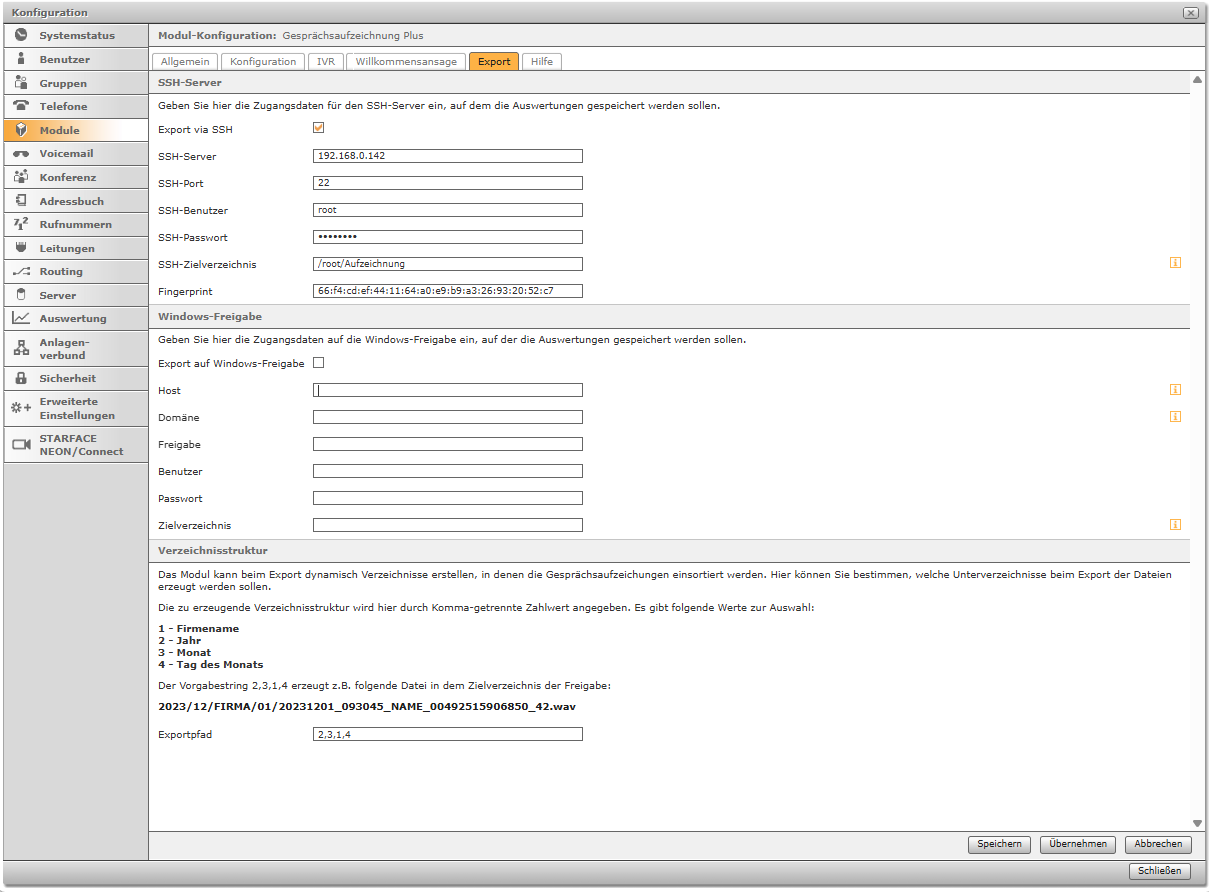Click the SSH-Zielverzeichnis input field

tap(448, 264)
